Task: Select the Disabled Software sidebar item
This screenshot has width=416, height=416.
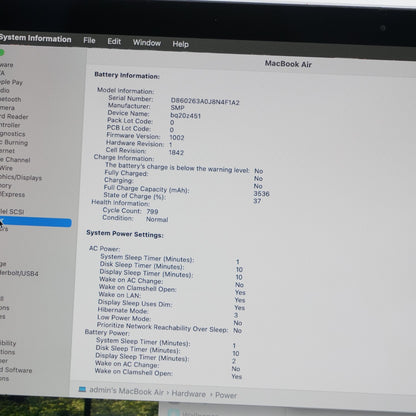Action: (16, 370)
